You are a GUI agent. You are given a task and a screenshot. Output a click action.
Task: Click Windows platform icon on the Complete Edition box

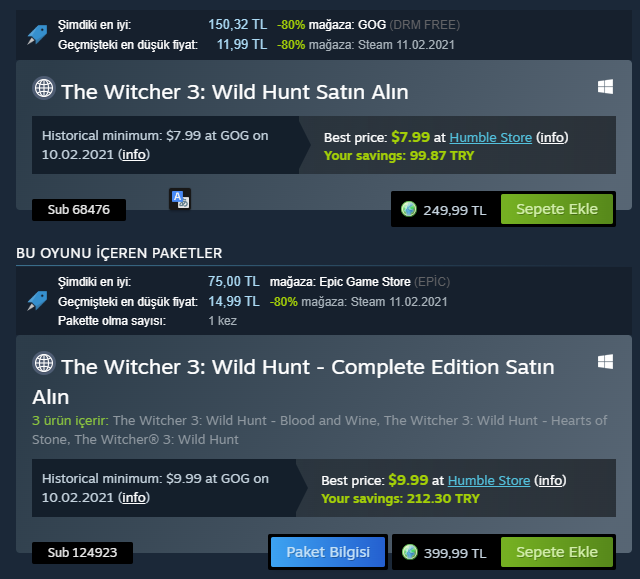pos(605,361)
